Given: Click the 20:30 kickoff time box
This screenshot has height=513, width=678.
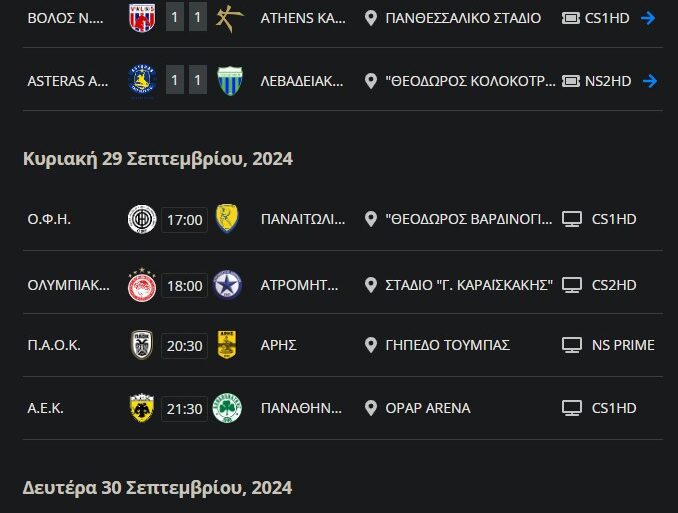Looking at the screenshot, I should click(185, 345).
